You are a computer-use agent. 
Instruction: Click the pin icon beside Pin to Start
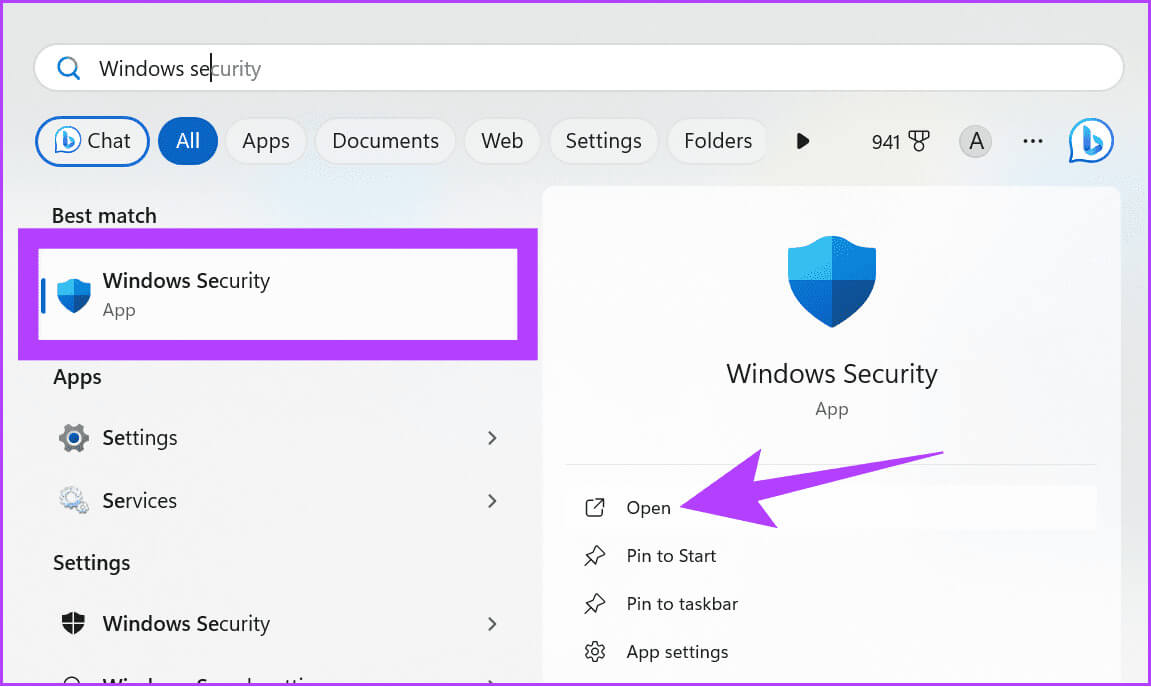coord(595,556)
